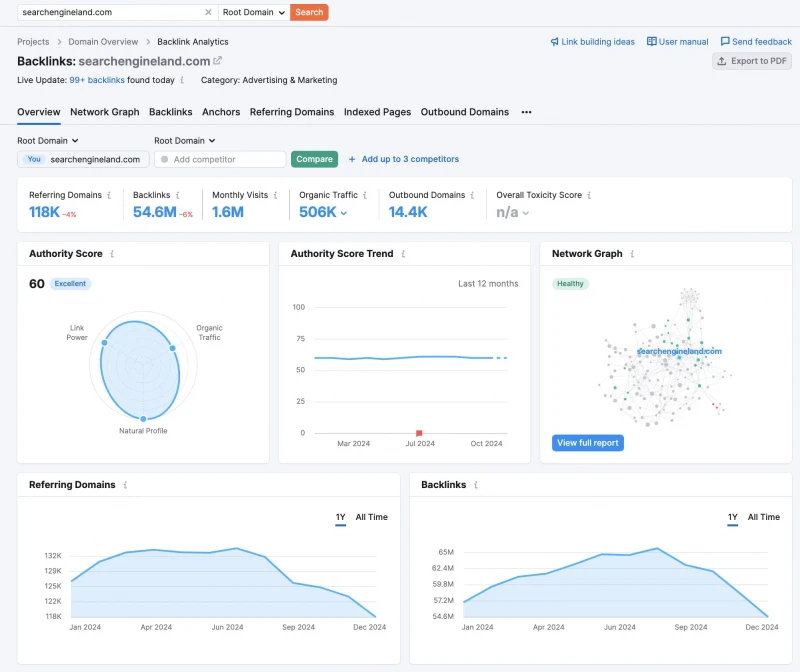Click the Excellent authority badge
The height and width of the screenshot is (672, 800).
(70, 284)
